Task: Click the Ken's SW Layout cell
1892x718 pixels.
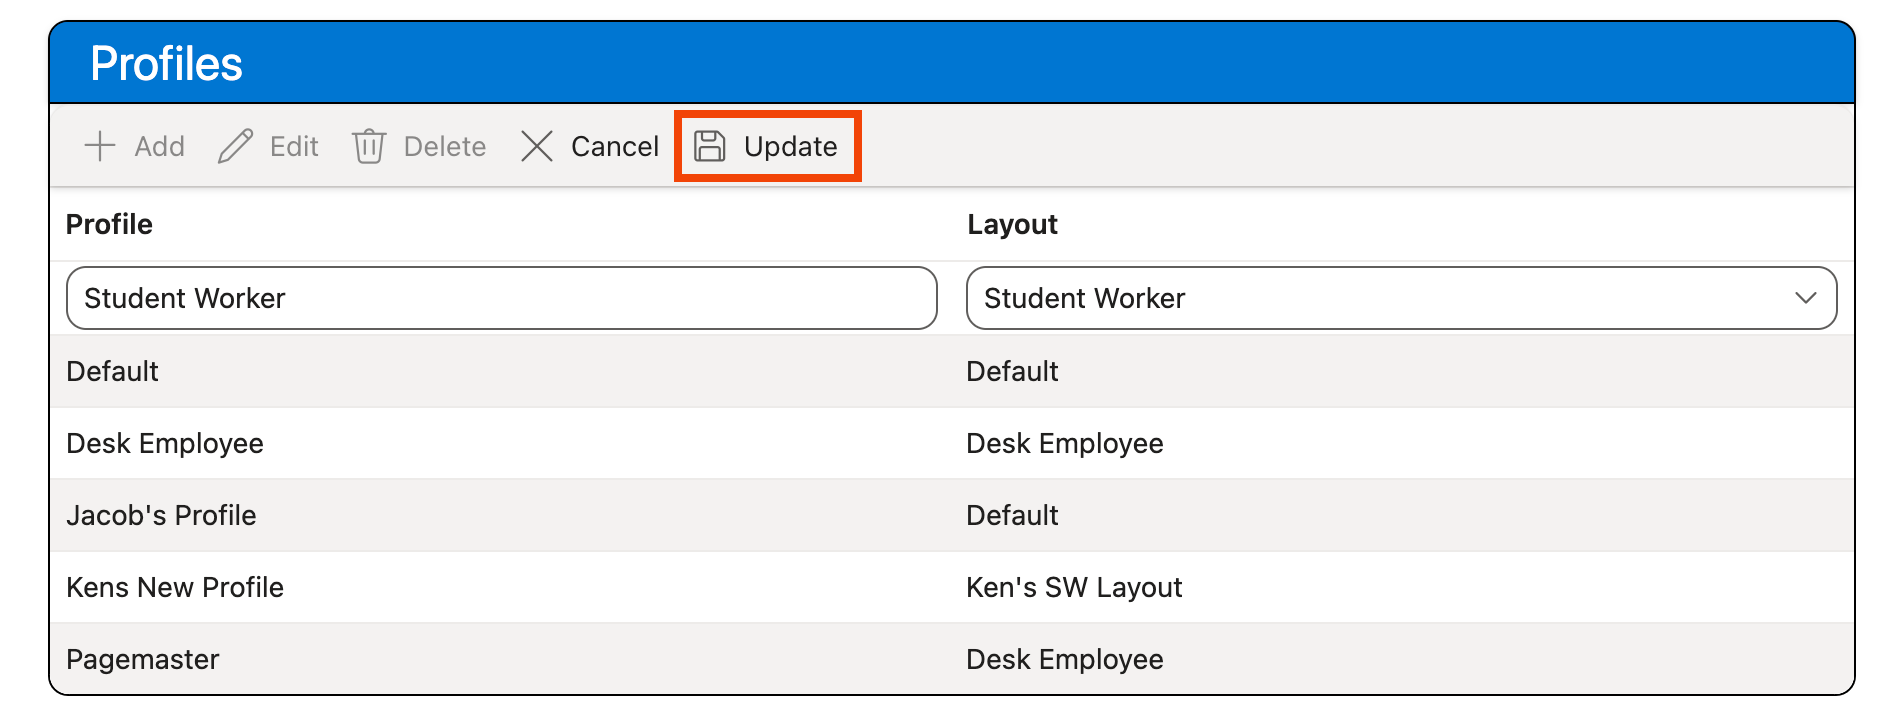Action: (x=1074, y=587)
